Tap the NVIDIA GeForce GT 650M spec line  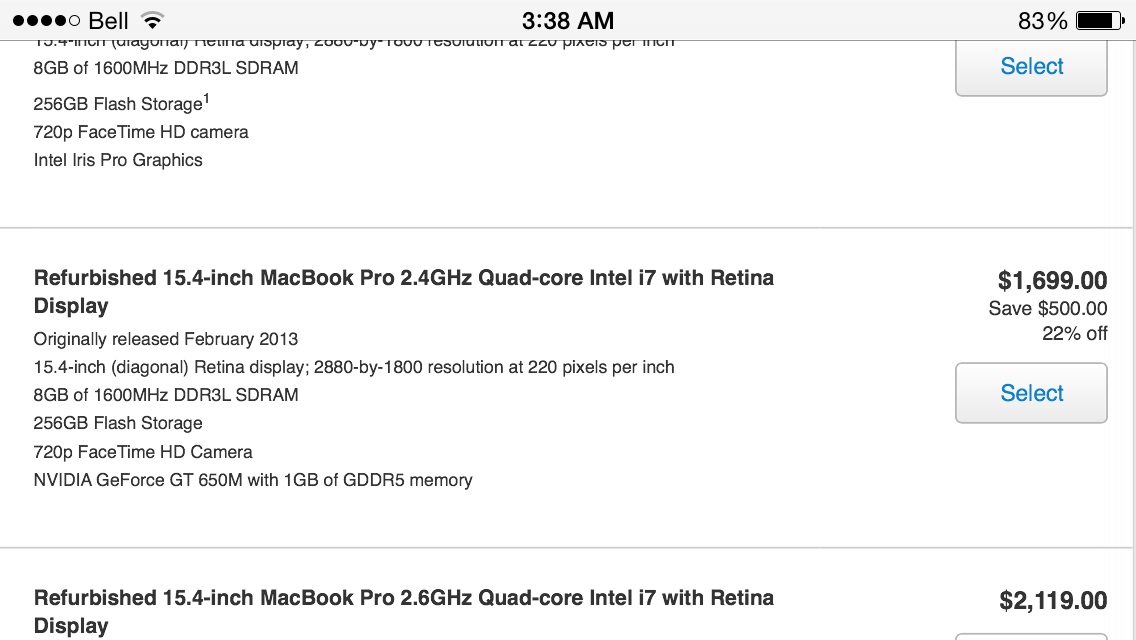[253, 480]
